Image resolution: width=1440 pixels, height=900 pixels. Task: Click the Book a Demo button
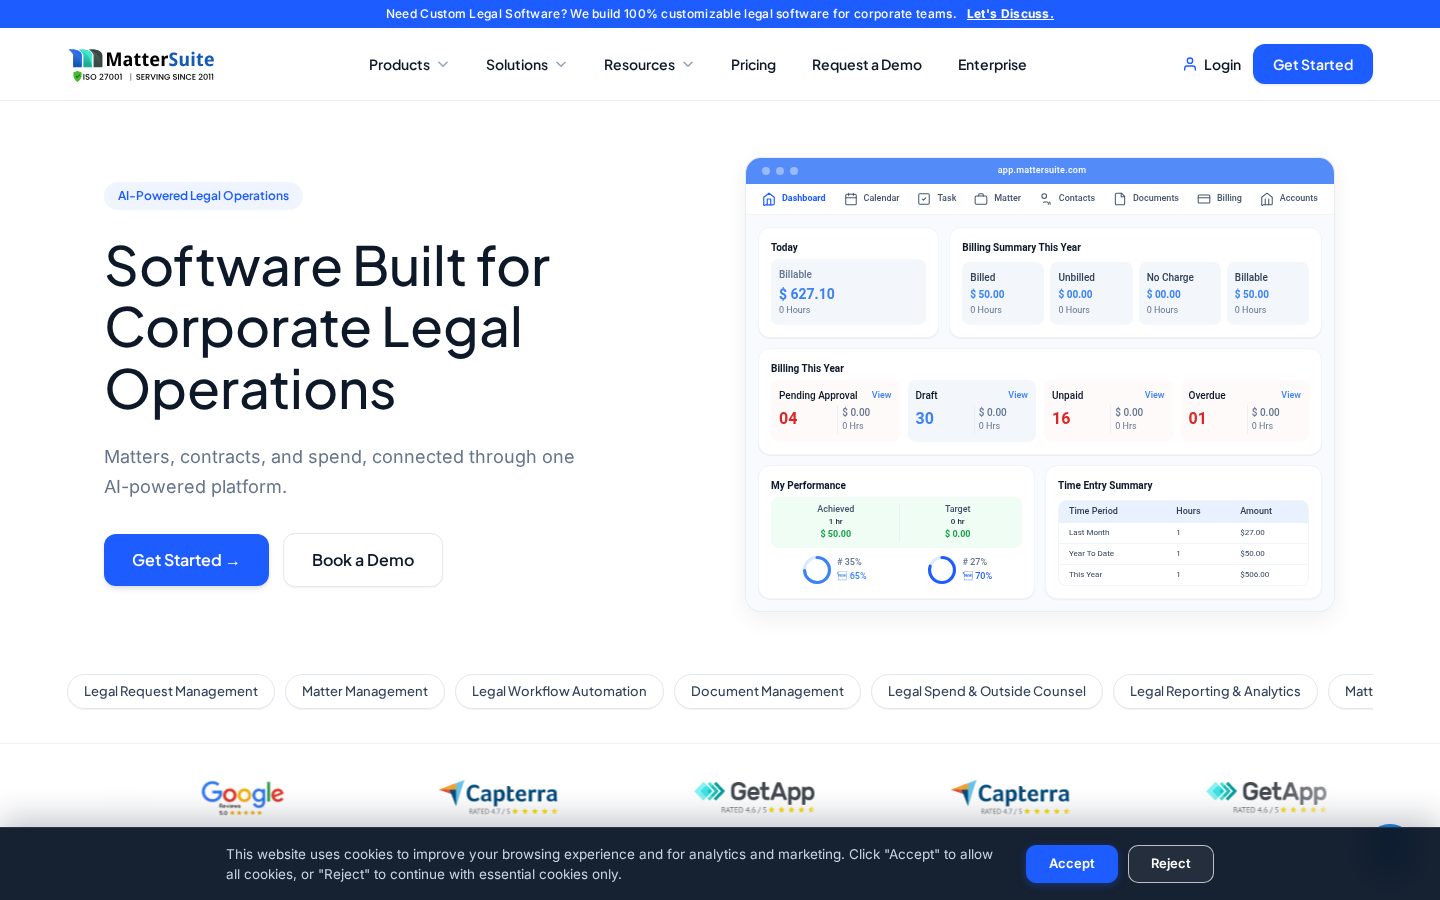pyautogui.click(x=363, y=560)
